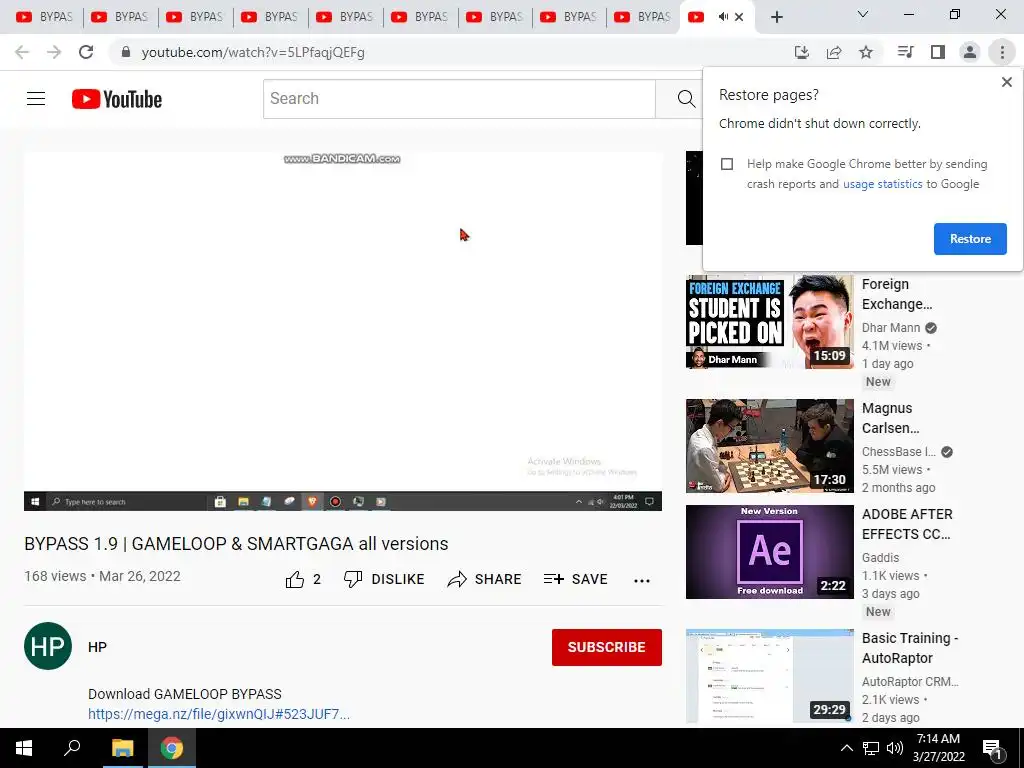Subscribe to the HP channel
1024x768 pixels.
click(x=606, y=647)
